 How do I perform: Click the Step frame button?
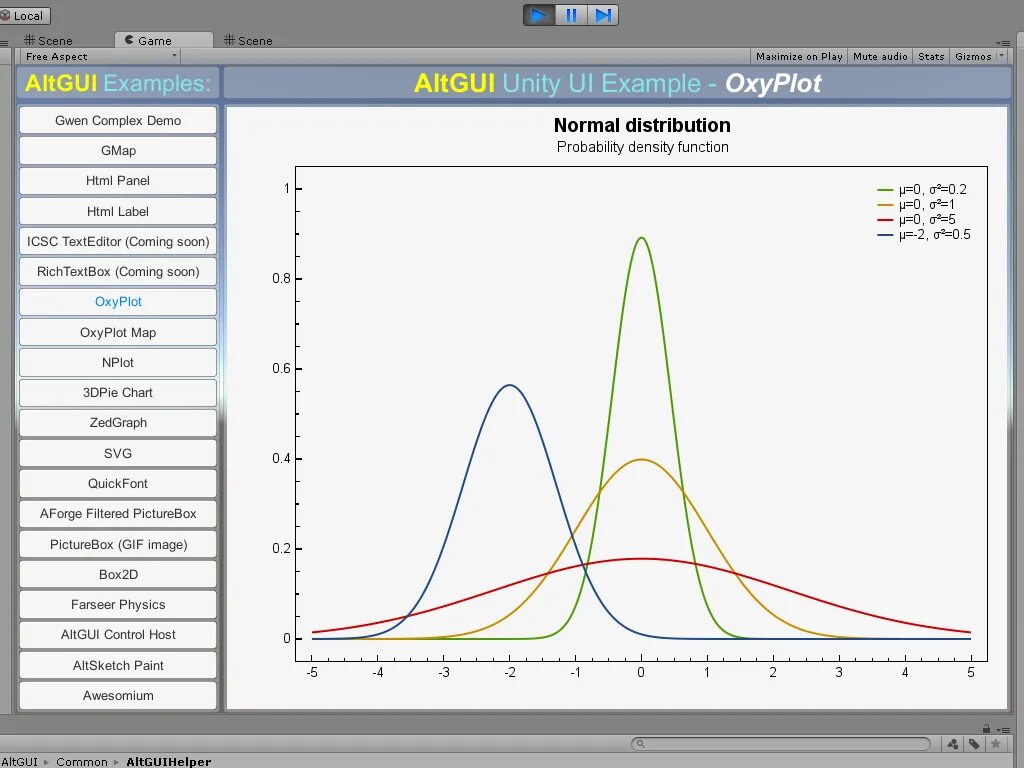603,15
